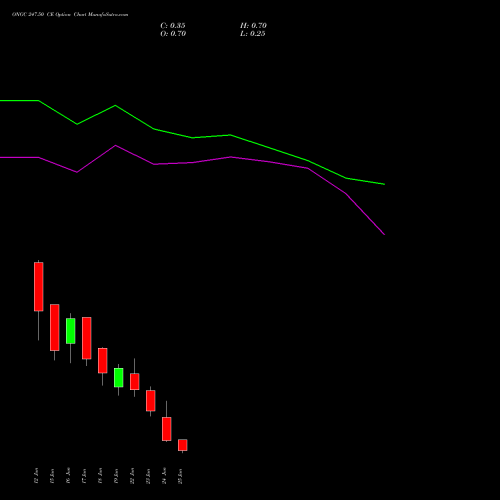Click the red candle for 22 Jan
Image resolution: width=500 pixels, height=500 pixels.
point(135,382)
